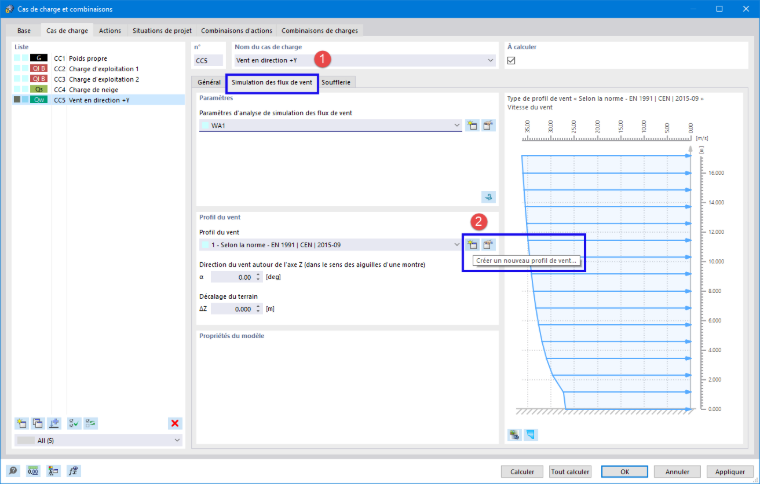This screenshot has height=484, width=760.
Task: Click the Appliquer button
Action: [x=730, y=471]
